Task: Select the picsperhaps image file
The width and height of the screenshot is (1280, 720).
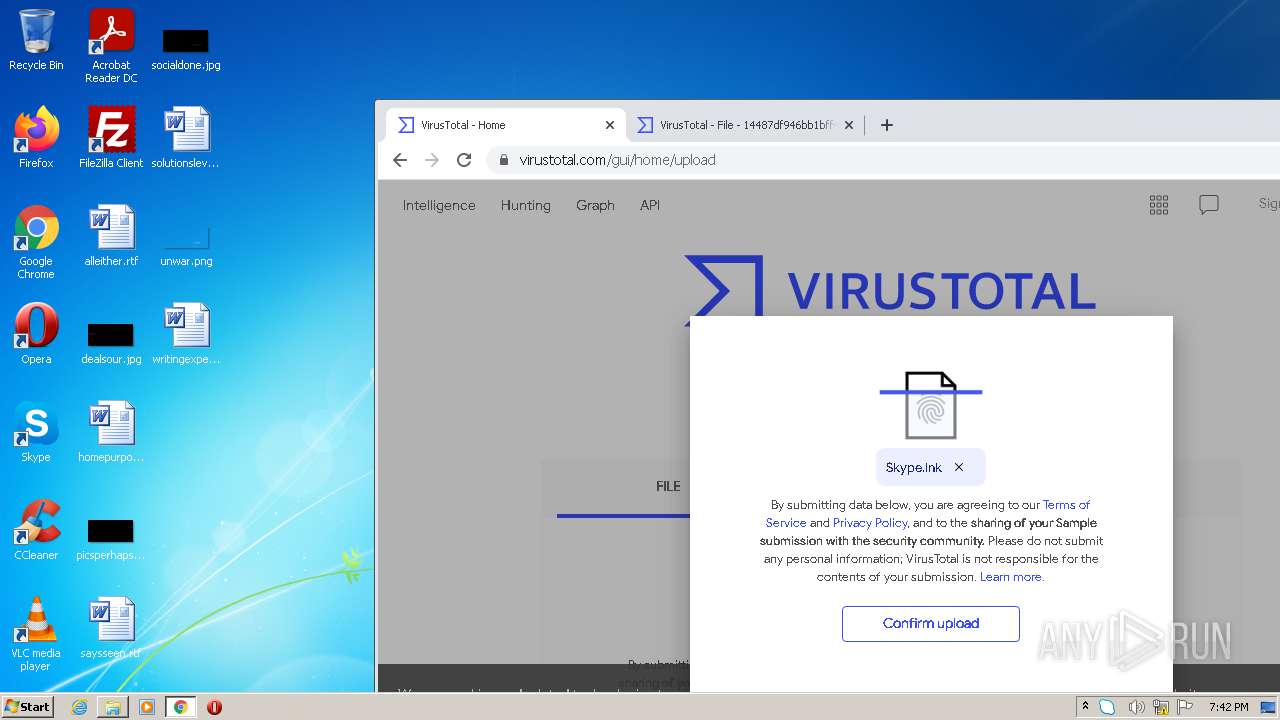Action: point(111,538)
